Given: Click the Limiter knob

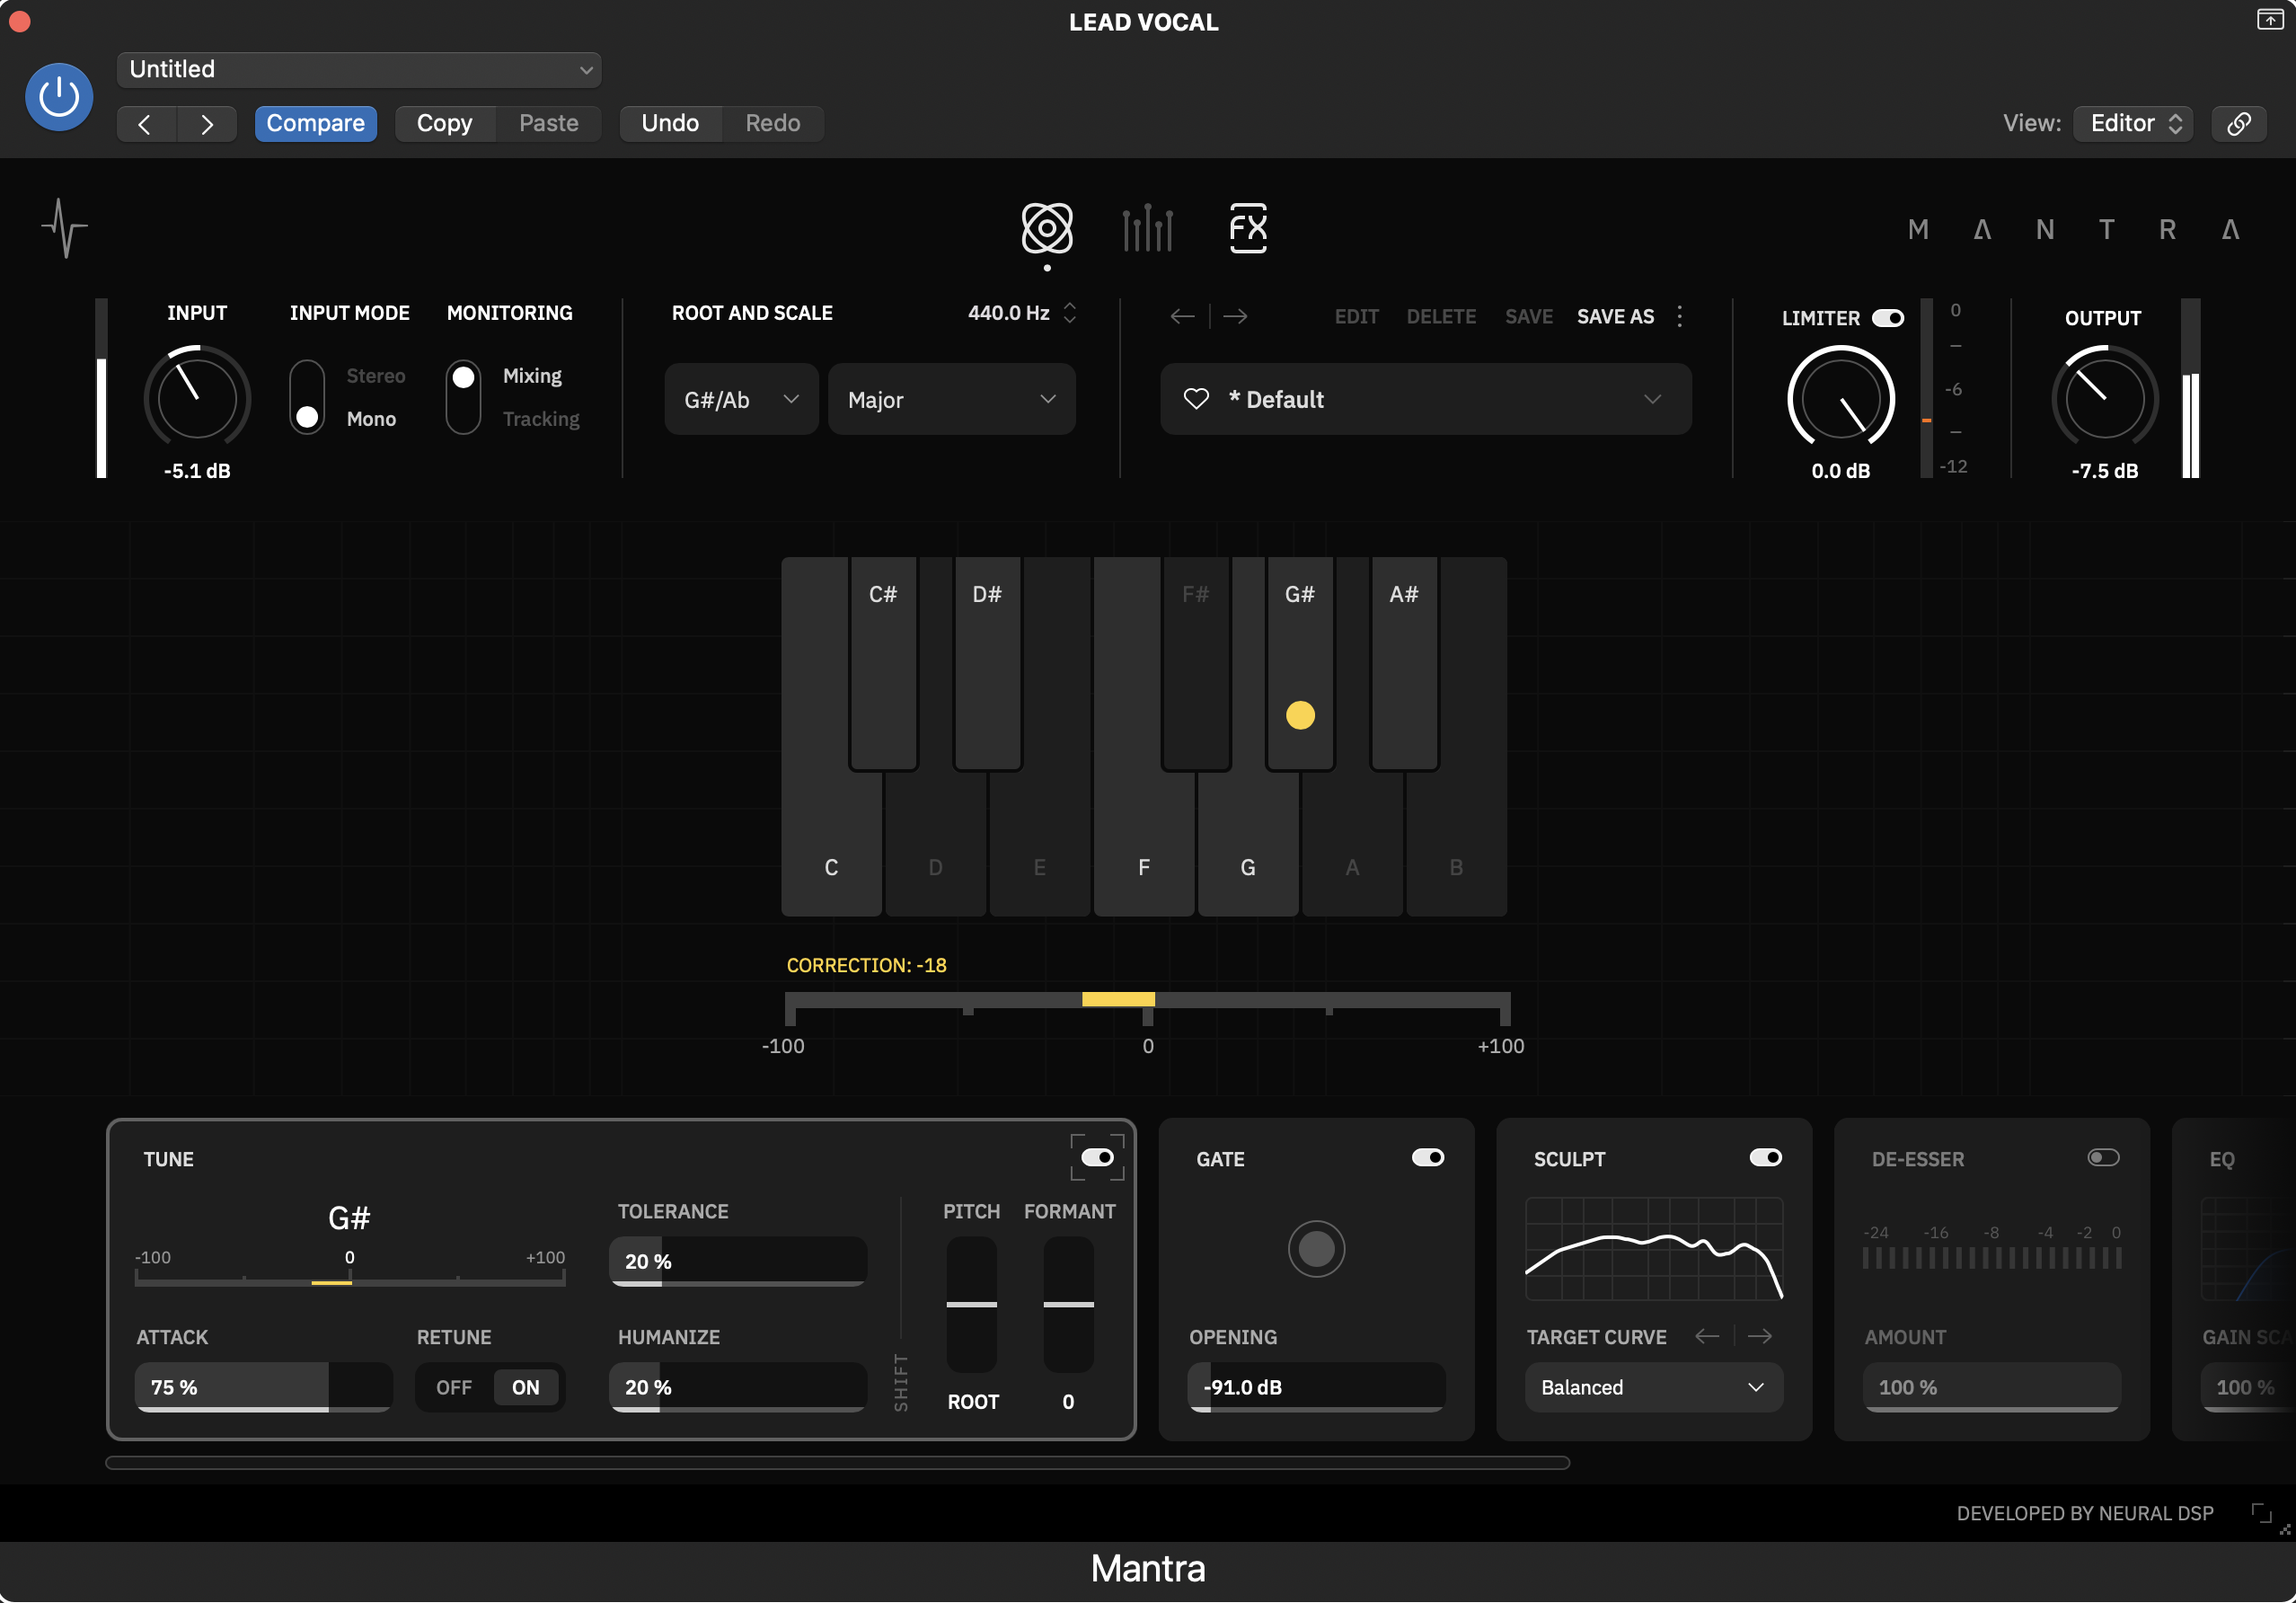Looking at the screenshot, I should [1841, 398].
